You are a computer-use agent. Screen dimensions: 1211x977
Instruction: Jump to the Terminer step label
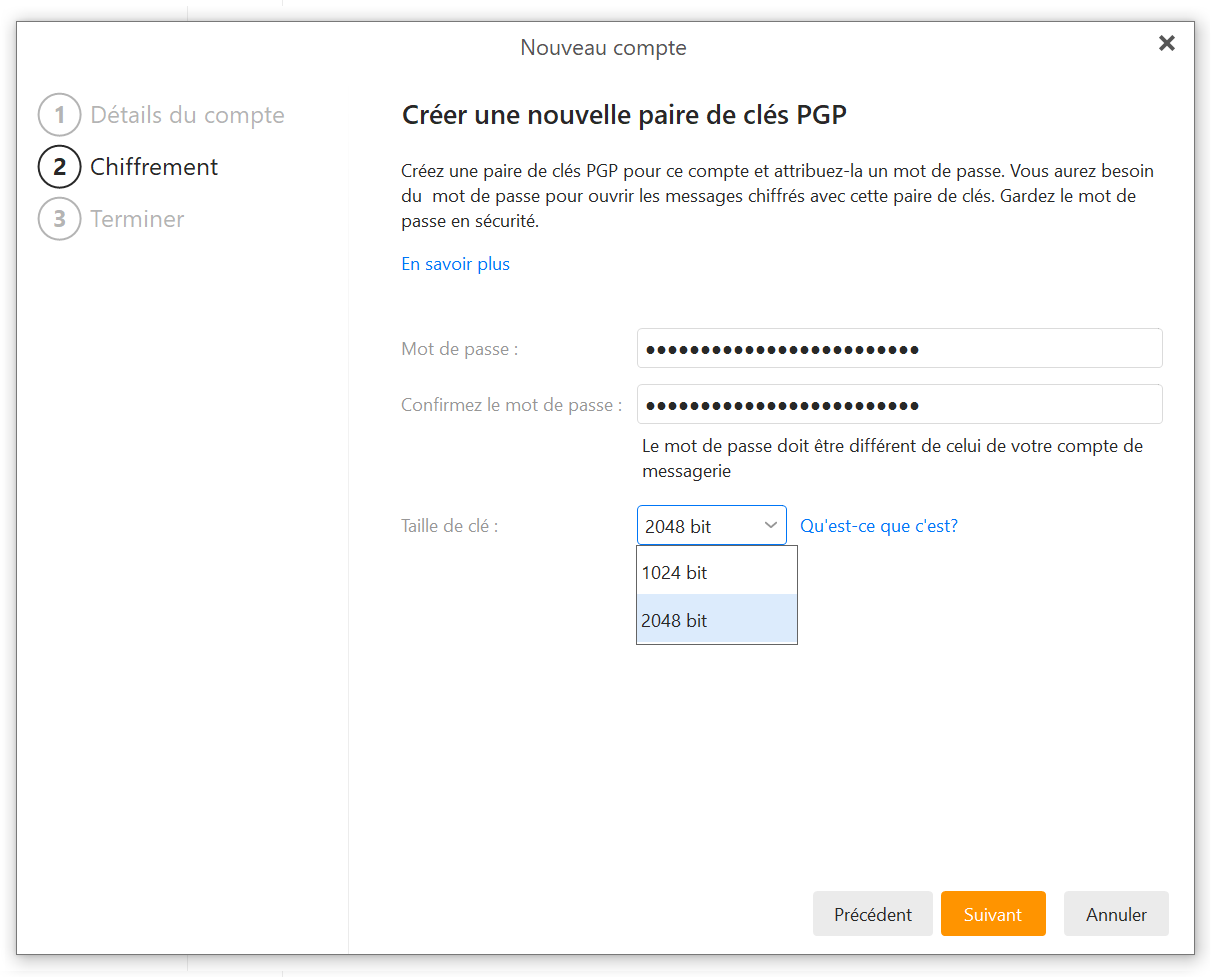click(x=137, y=219)
